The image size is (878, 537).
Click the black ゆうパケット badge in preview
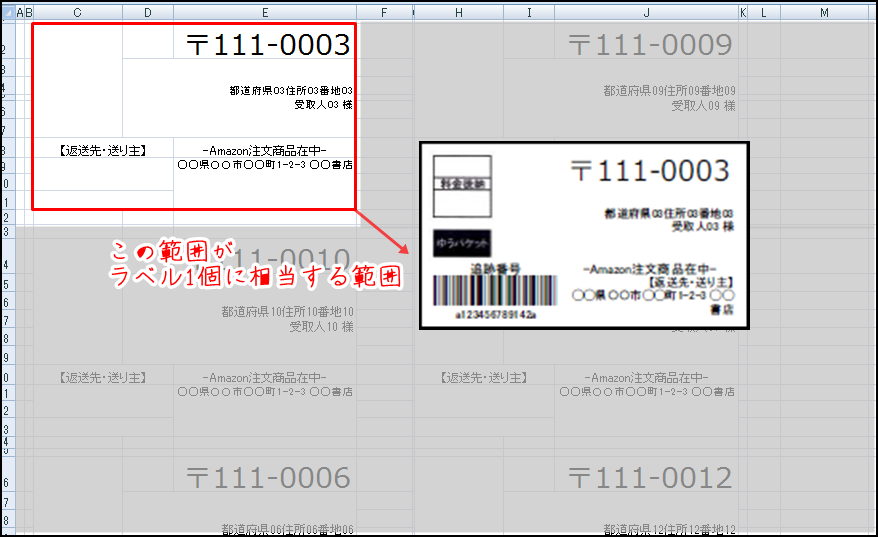coord(460,243)
